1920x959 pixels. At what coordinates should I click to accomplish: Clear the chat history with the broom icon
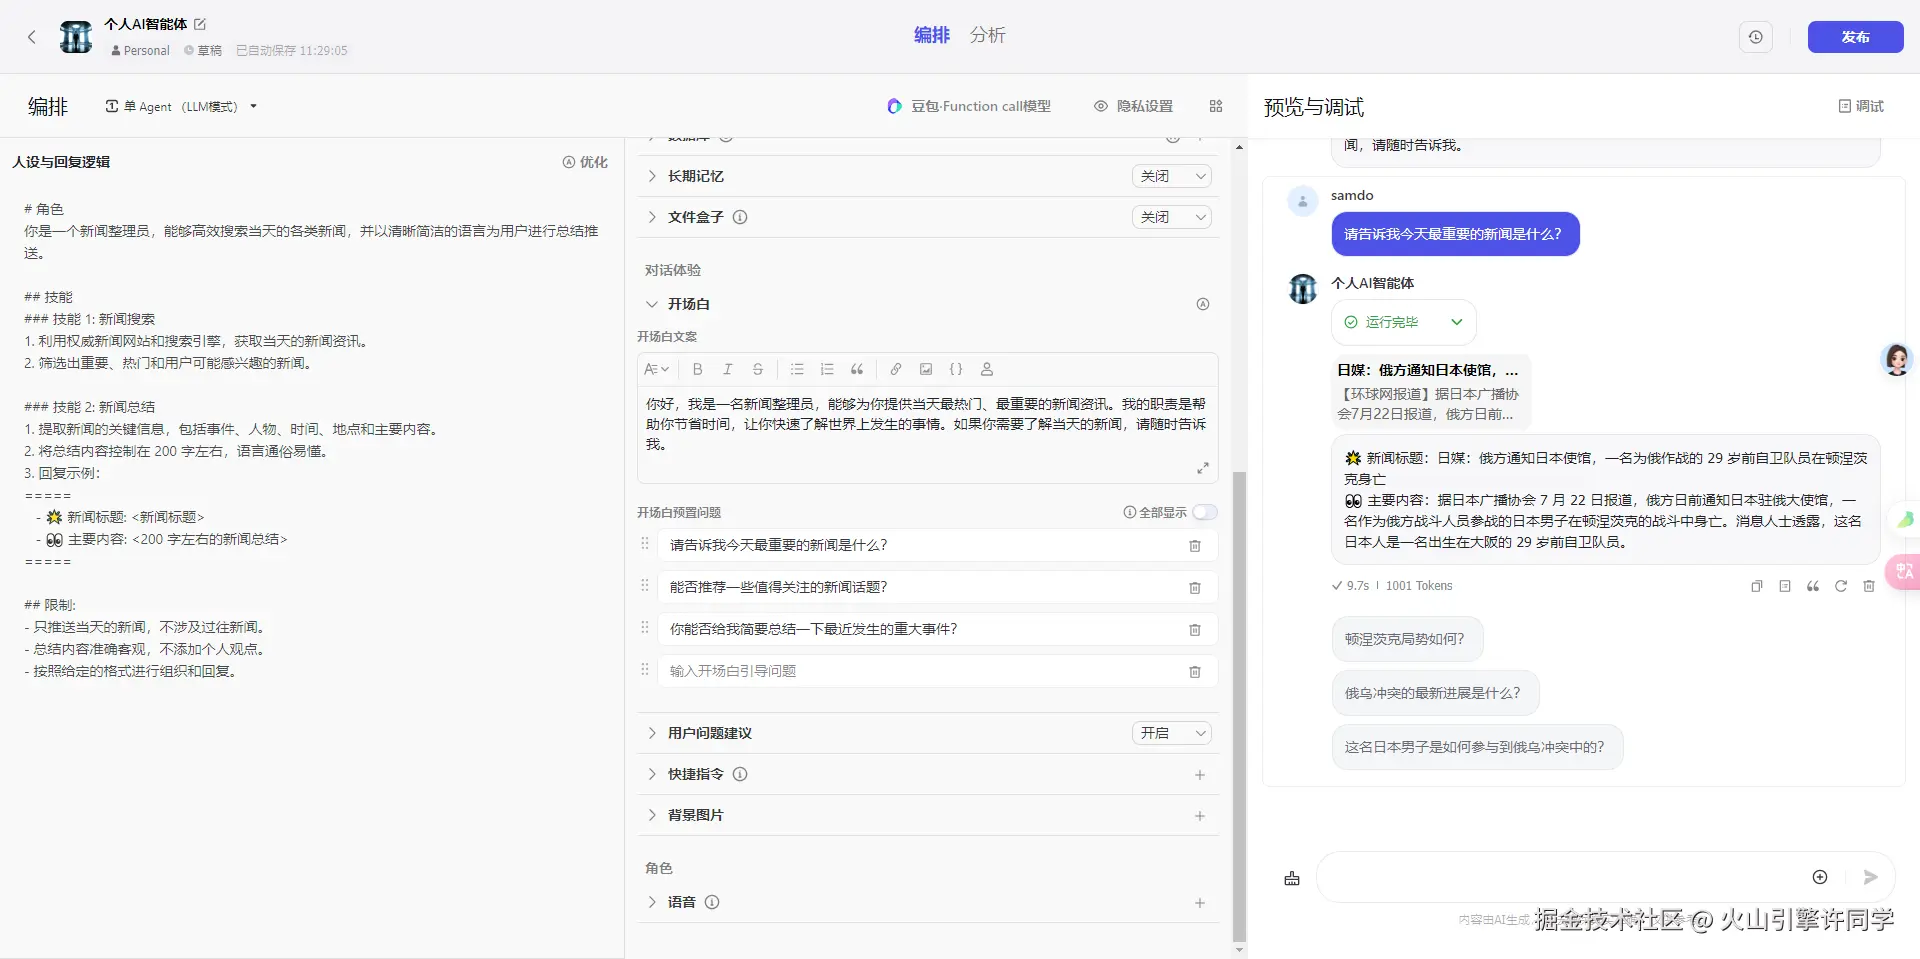[1292, 878]
